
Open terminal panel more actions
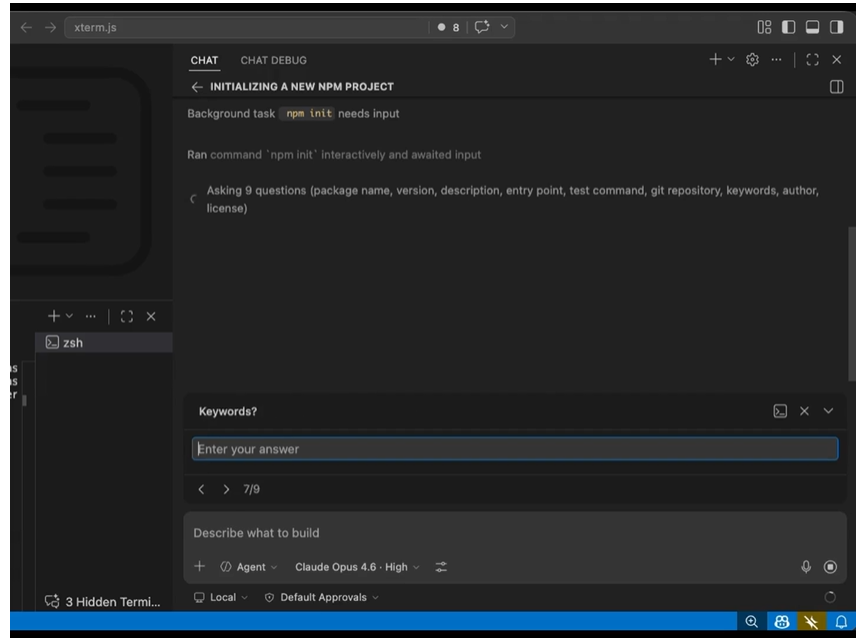[91, 316]
